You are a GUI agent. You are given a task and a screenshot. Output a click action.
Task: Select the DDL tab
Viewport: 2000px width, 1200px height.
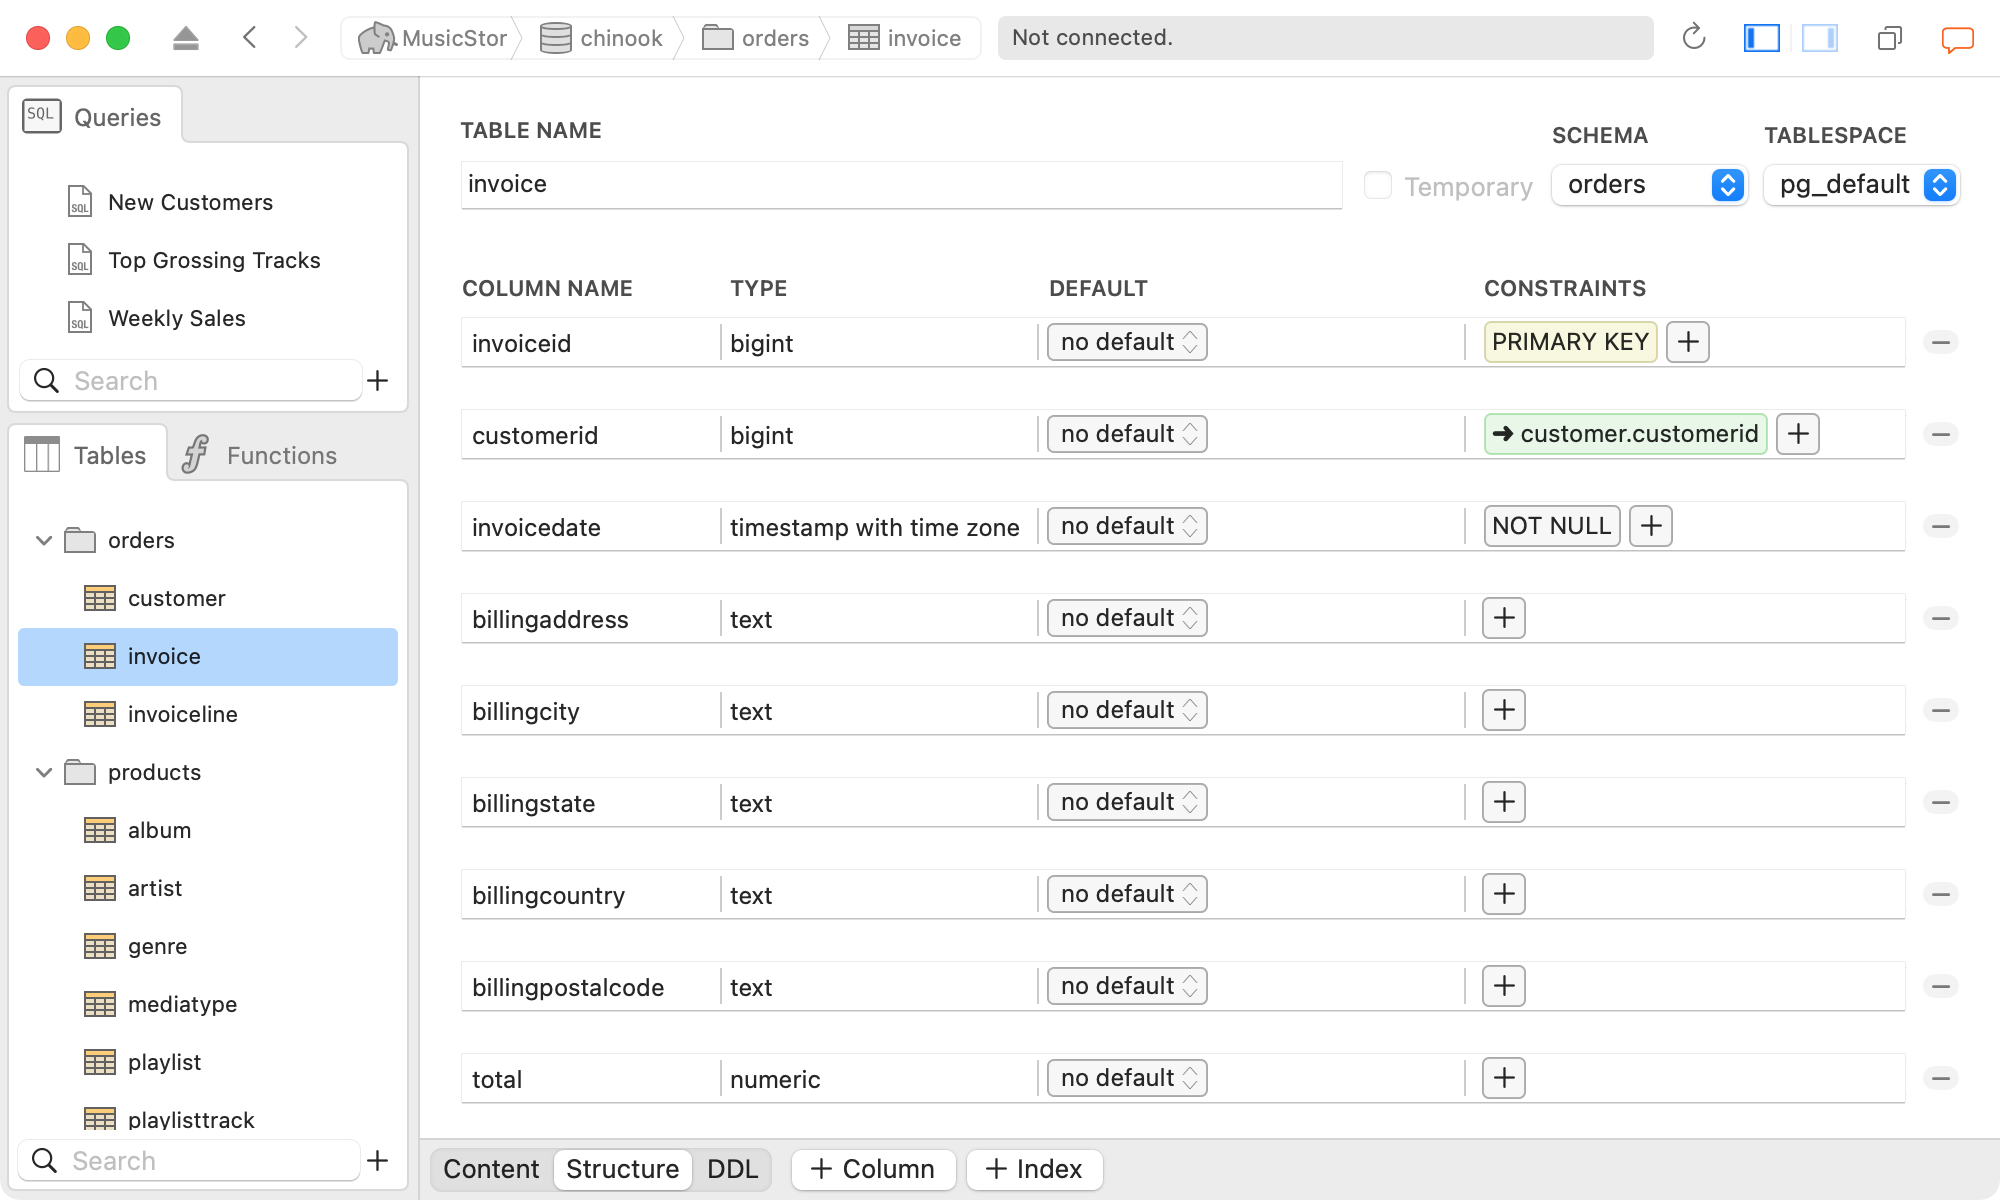[x=730, y=1169]
